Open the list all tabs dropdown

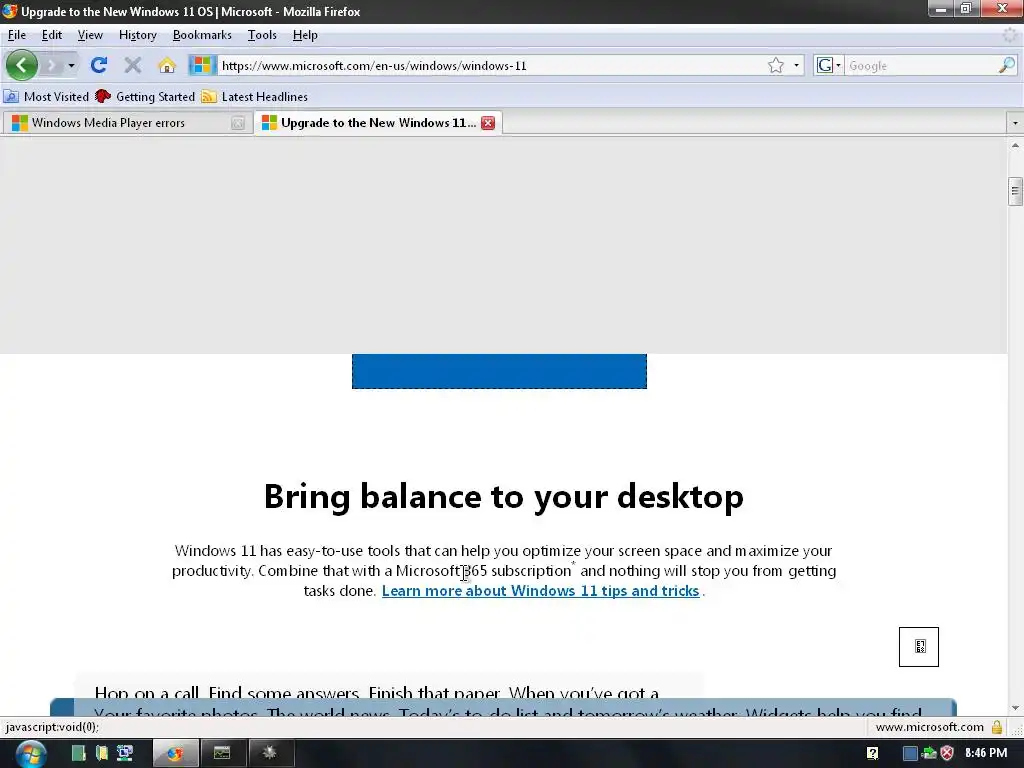tap(1015, 123)
